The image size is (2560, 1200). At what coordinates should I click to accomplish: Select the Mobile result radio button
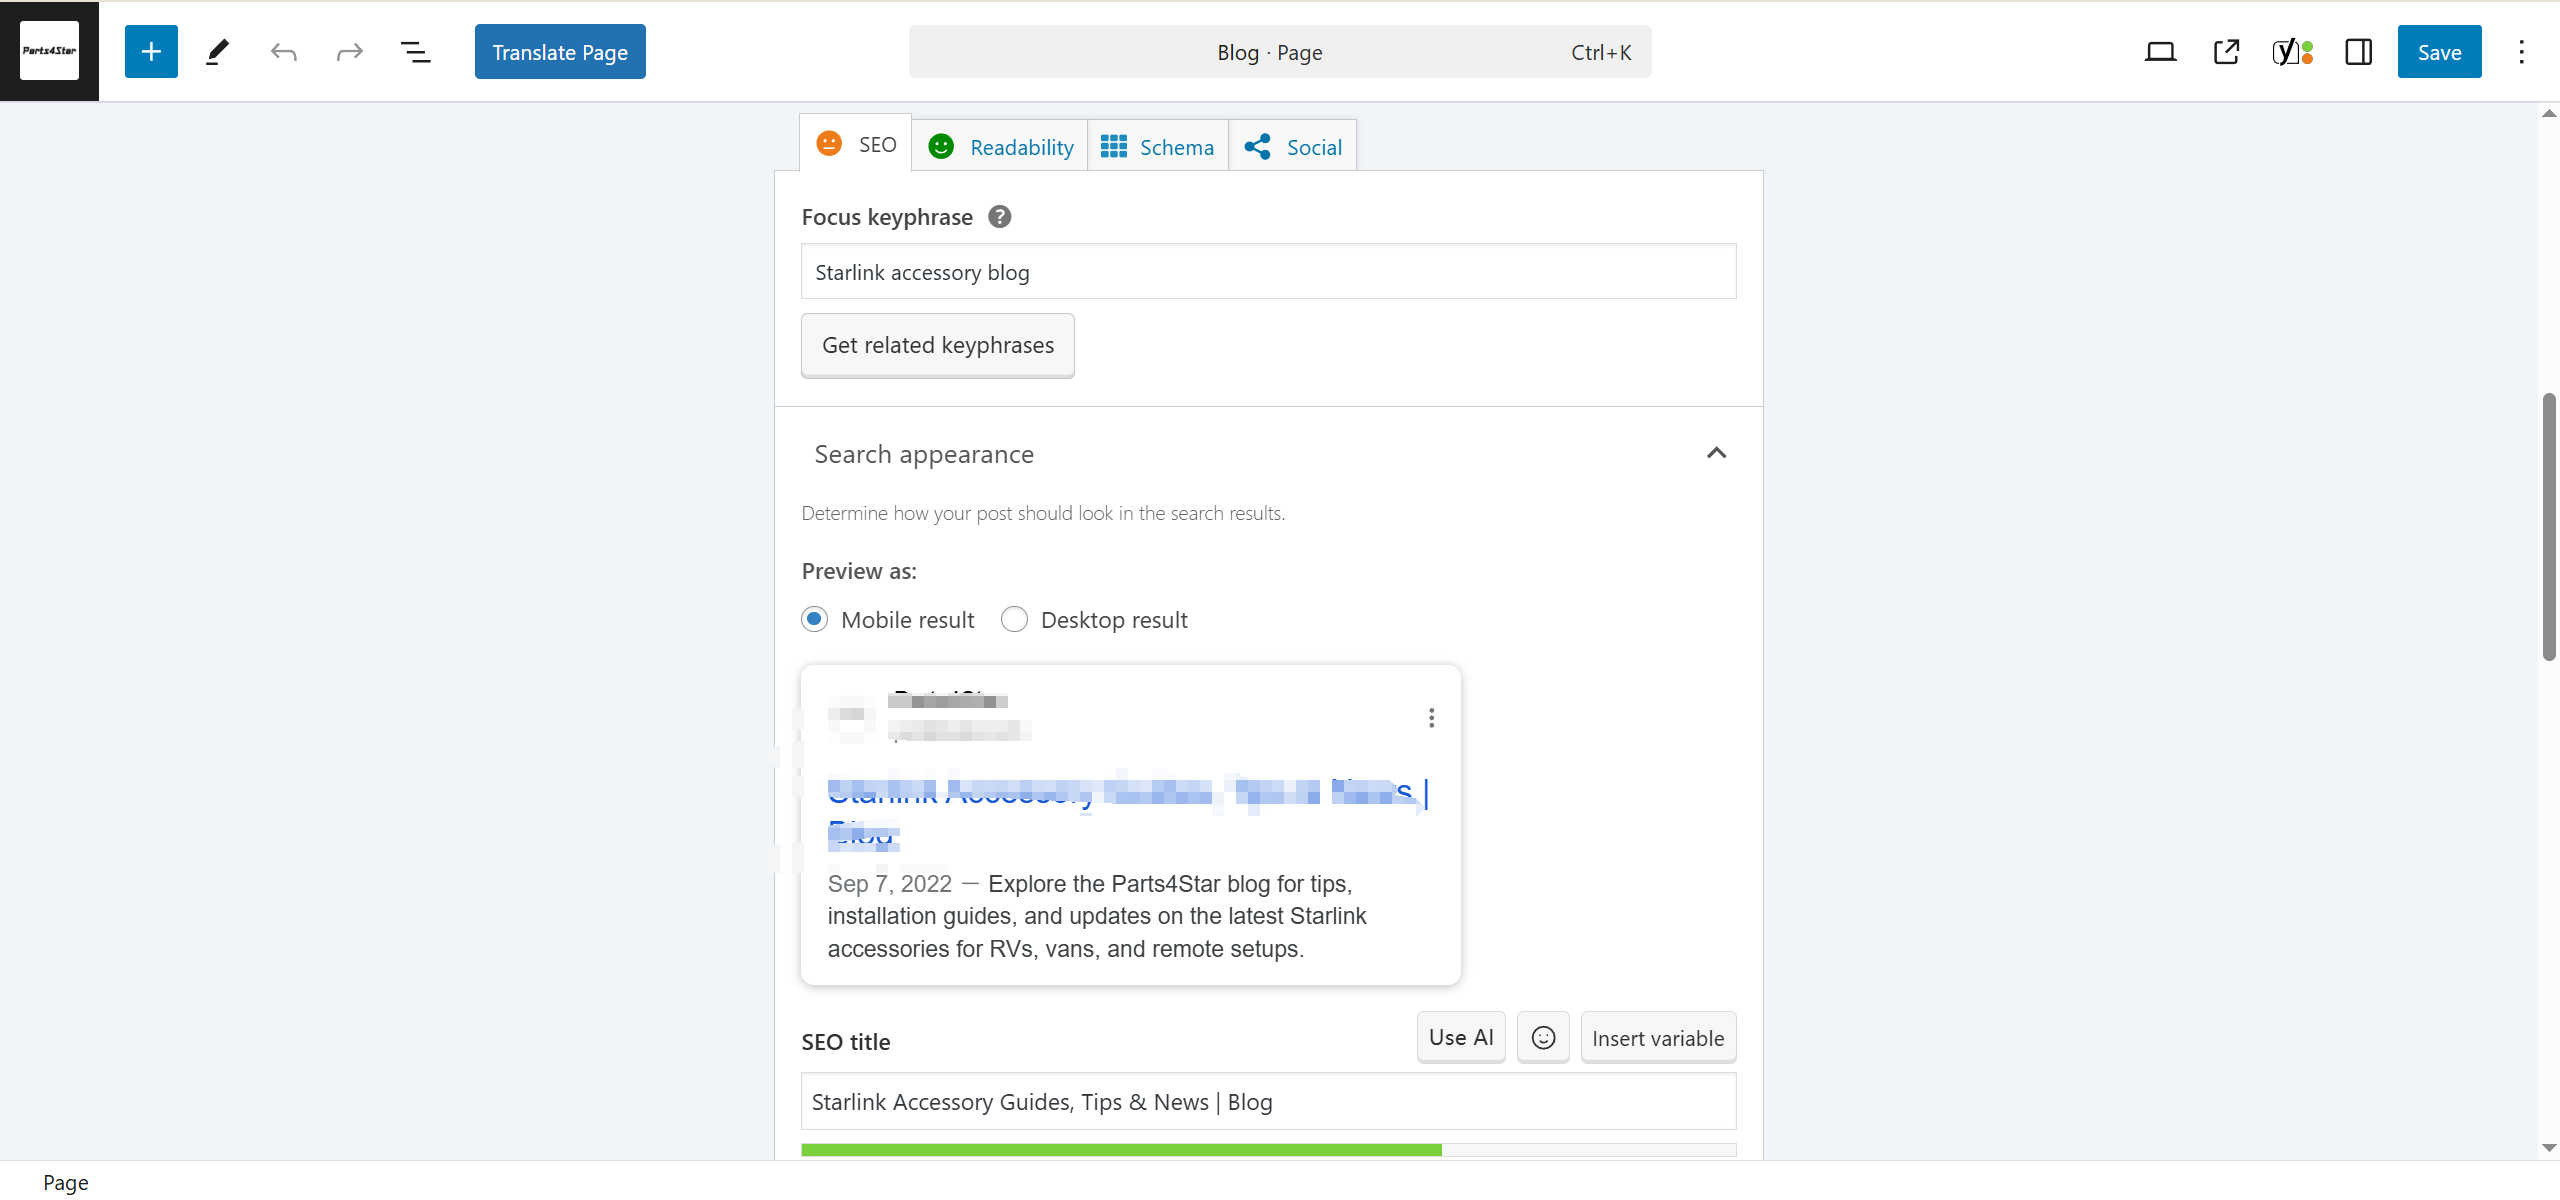tap(815, 619)
